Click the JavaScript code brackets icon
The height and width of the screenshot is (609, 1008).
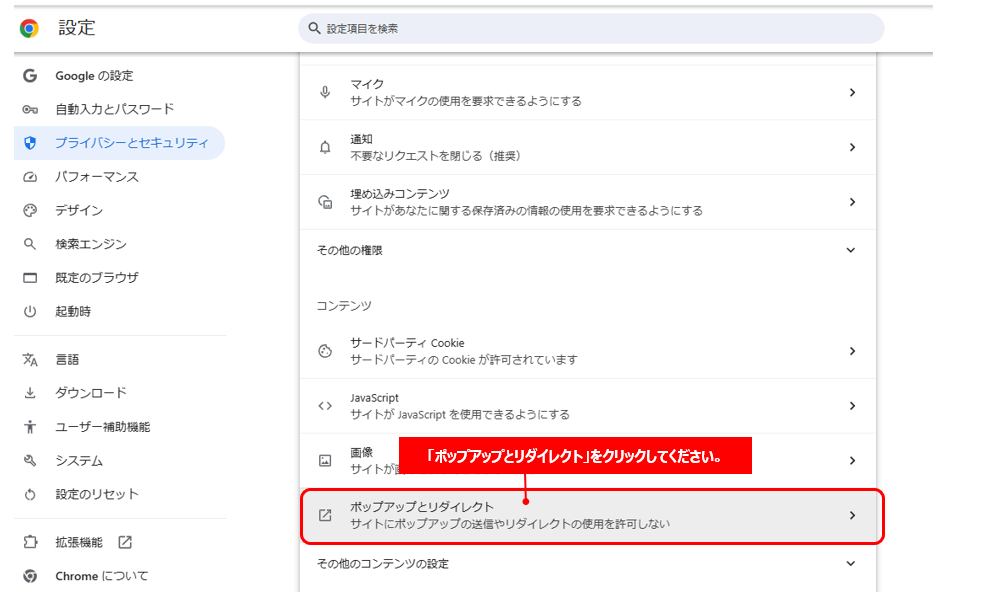tap(325, 406)
